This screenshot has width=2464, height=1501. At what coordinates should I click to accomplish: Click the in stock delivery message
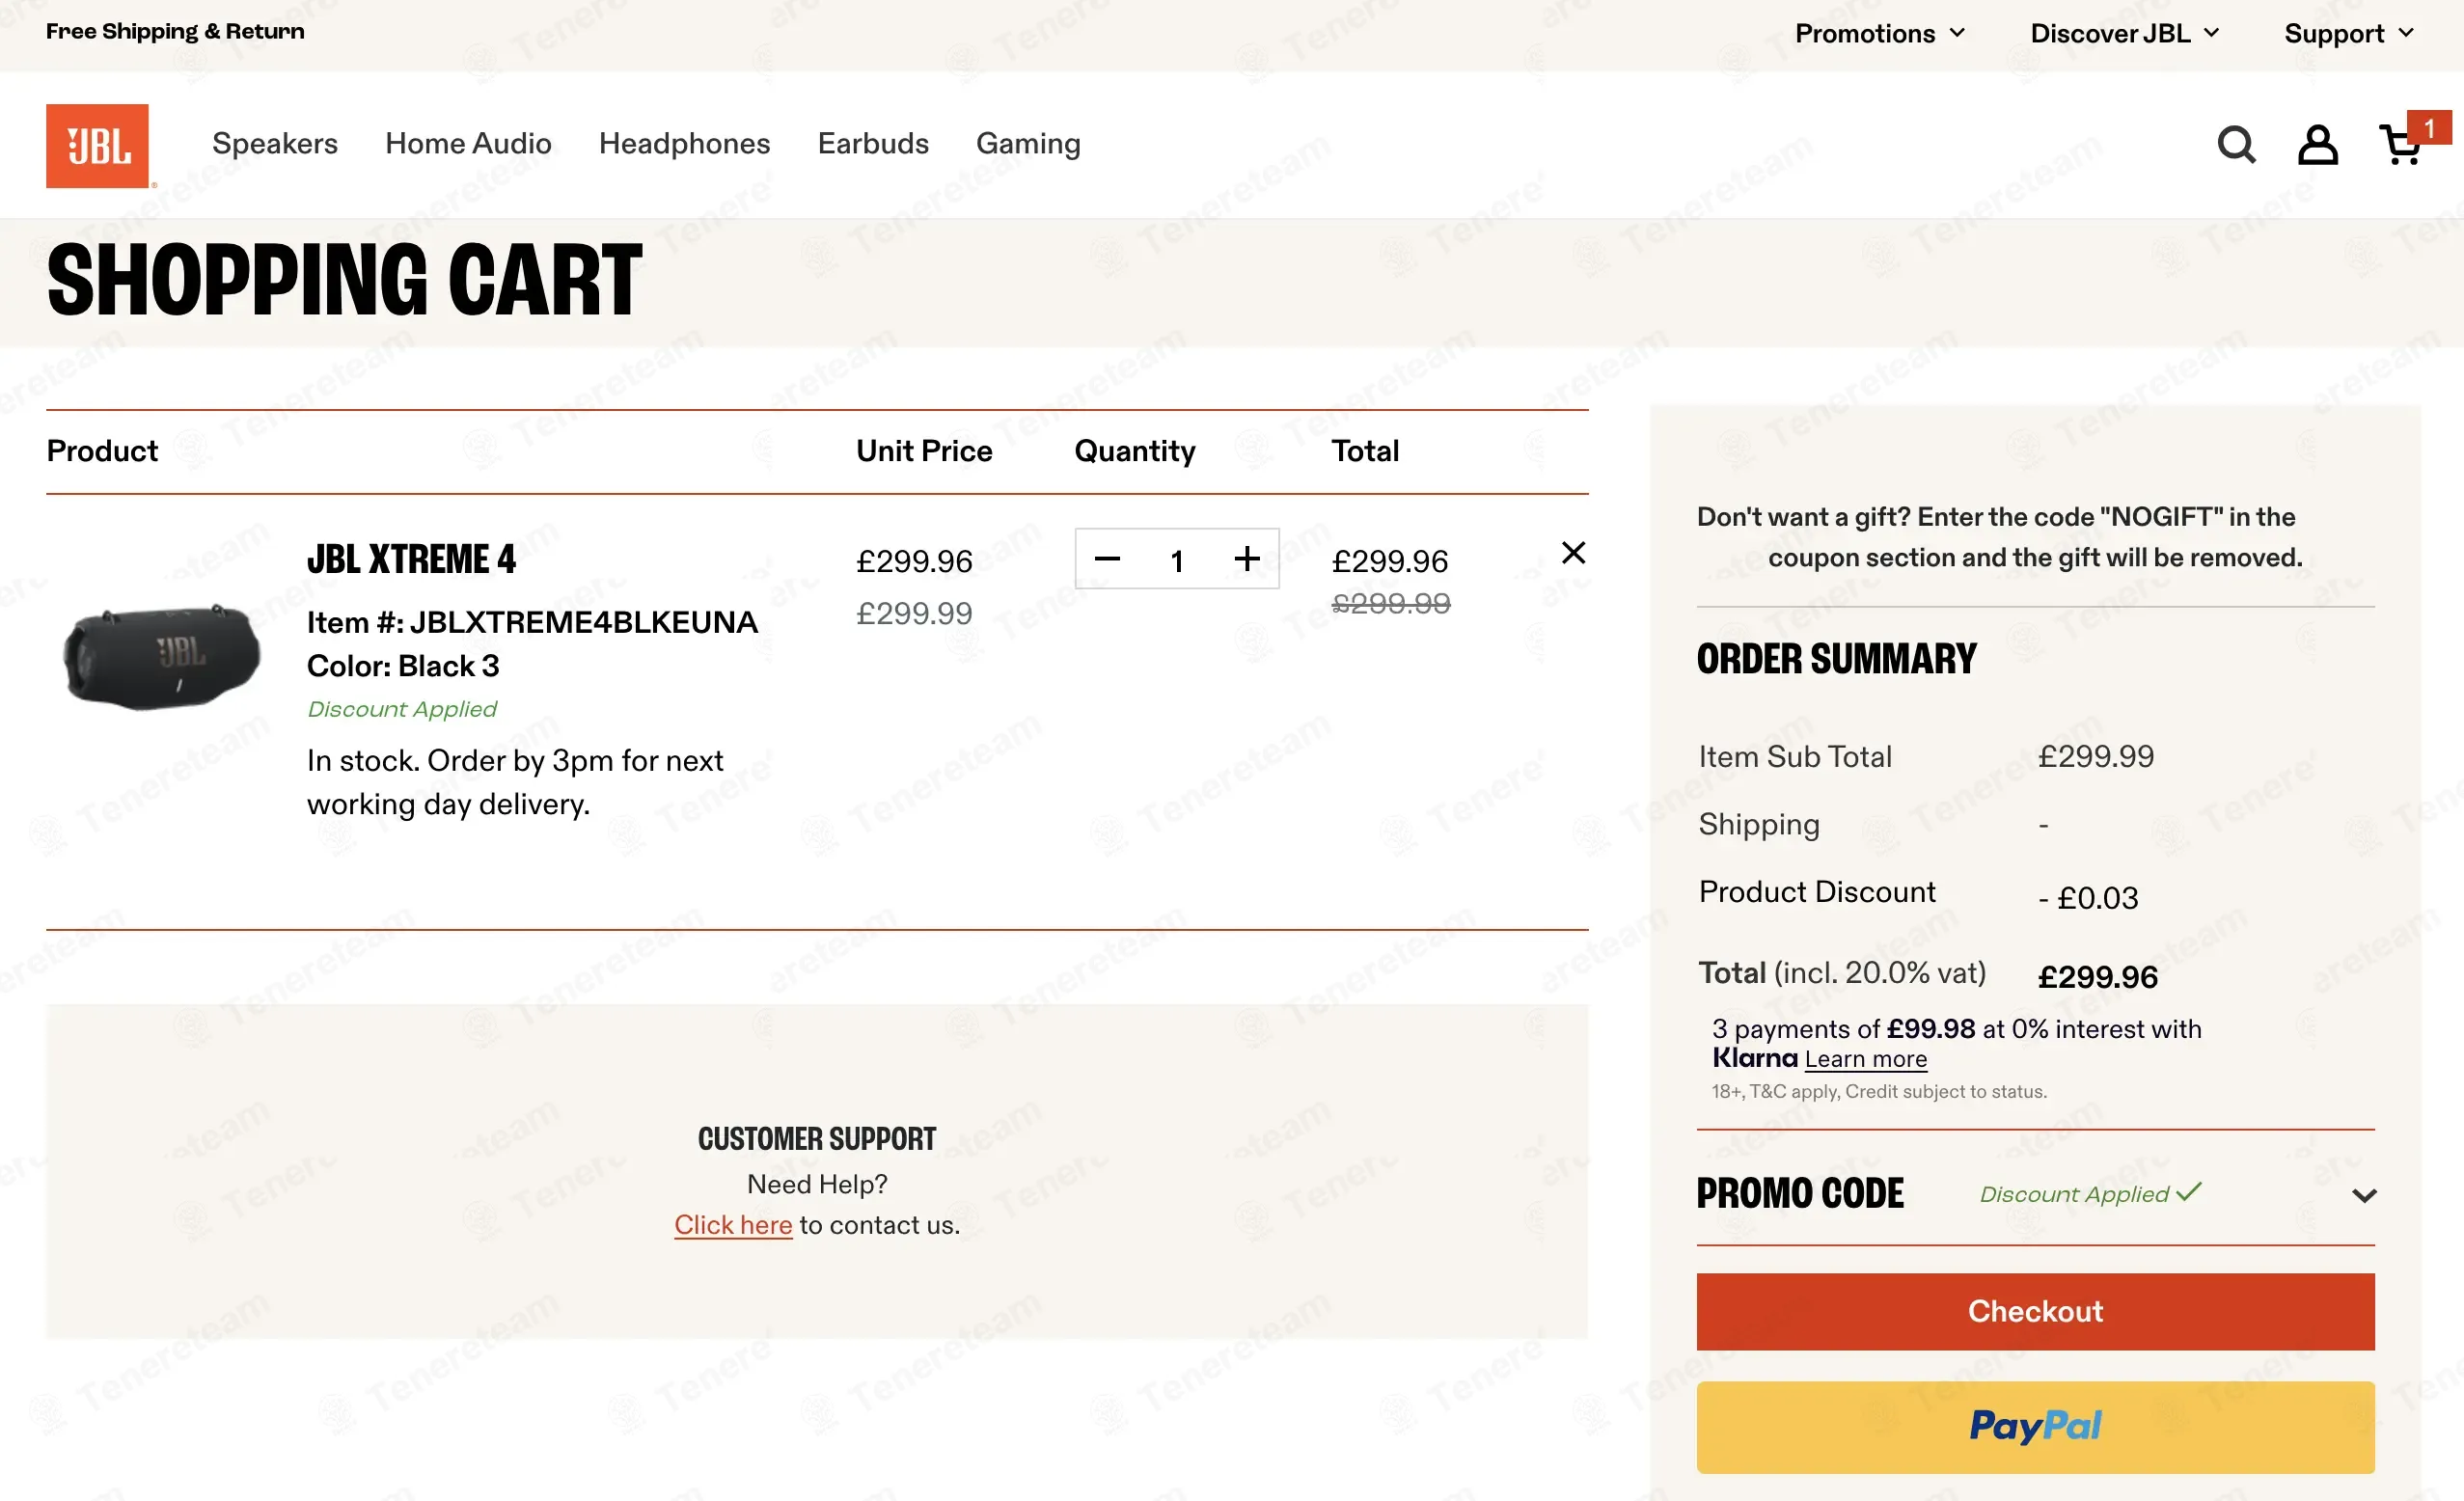click(515, 782)
